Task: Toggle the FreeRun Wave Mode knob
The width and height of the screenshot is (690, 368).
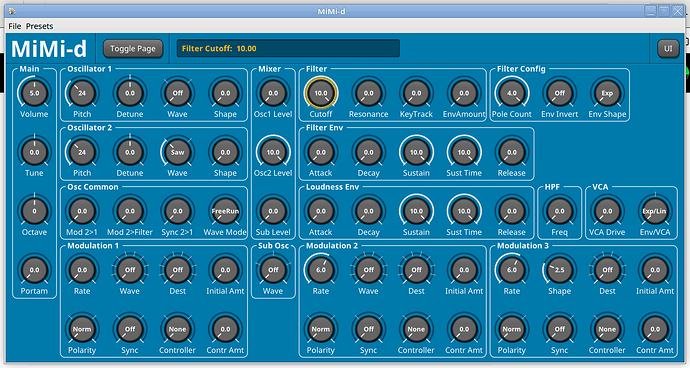Action: pos(225,211)
